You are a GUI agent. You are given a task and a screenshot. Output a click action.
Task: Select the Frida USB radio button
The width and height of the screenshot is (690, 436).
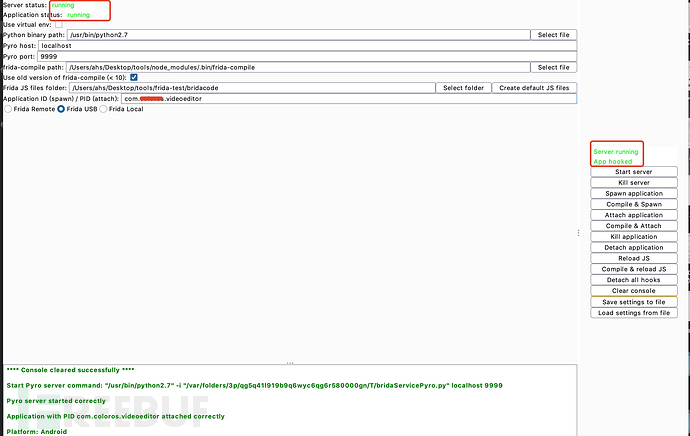tap(61, 109)
